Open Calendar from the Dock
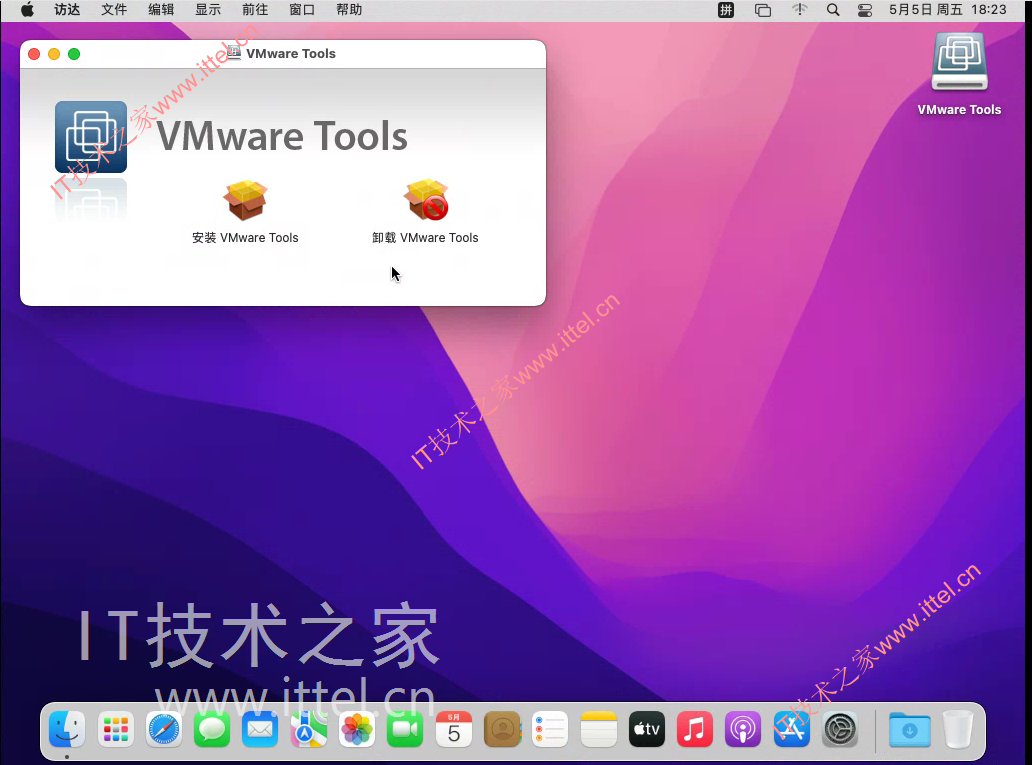This screenshot has height=765, width=1032. (x=453, y=729)
